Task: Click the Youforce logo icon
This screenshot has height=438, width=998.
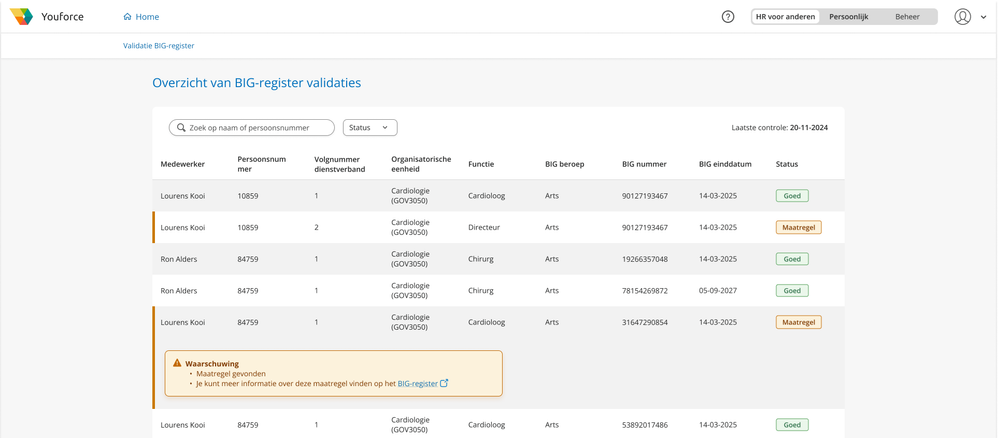Action: (x=21, y=16)
